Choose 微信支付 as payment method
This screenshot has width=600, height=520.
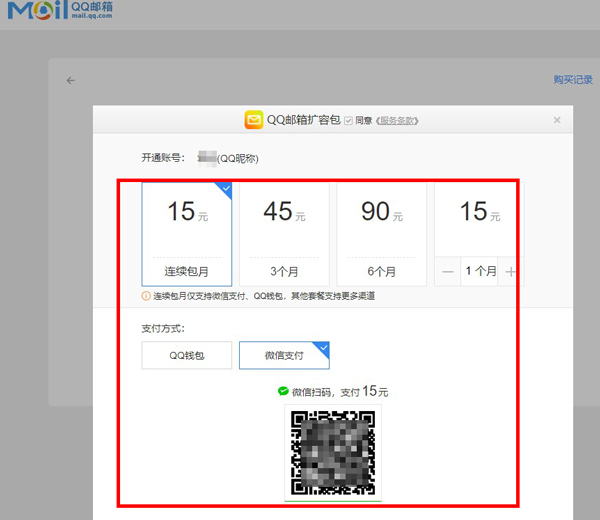284,355
